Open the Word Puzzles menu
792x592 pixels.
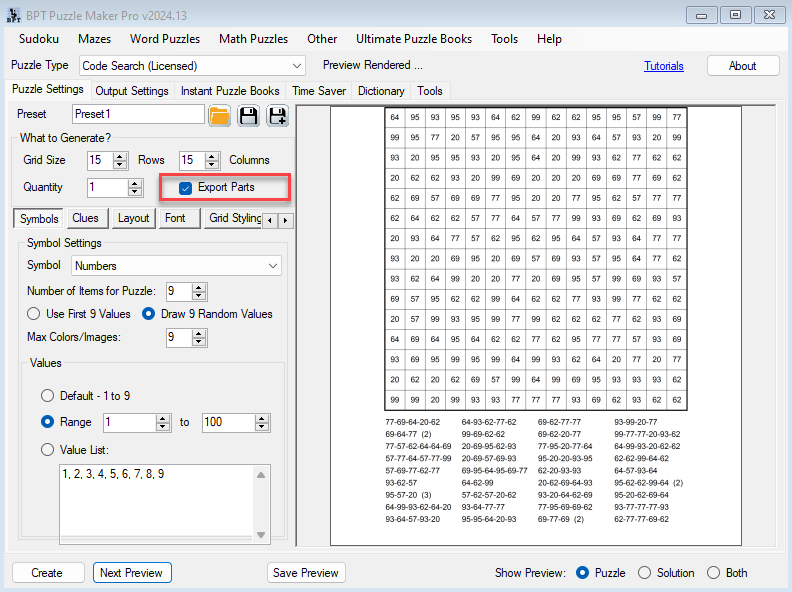165,39
